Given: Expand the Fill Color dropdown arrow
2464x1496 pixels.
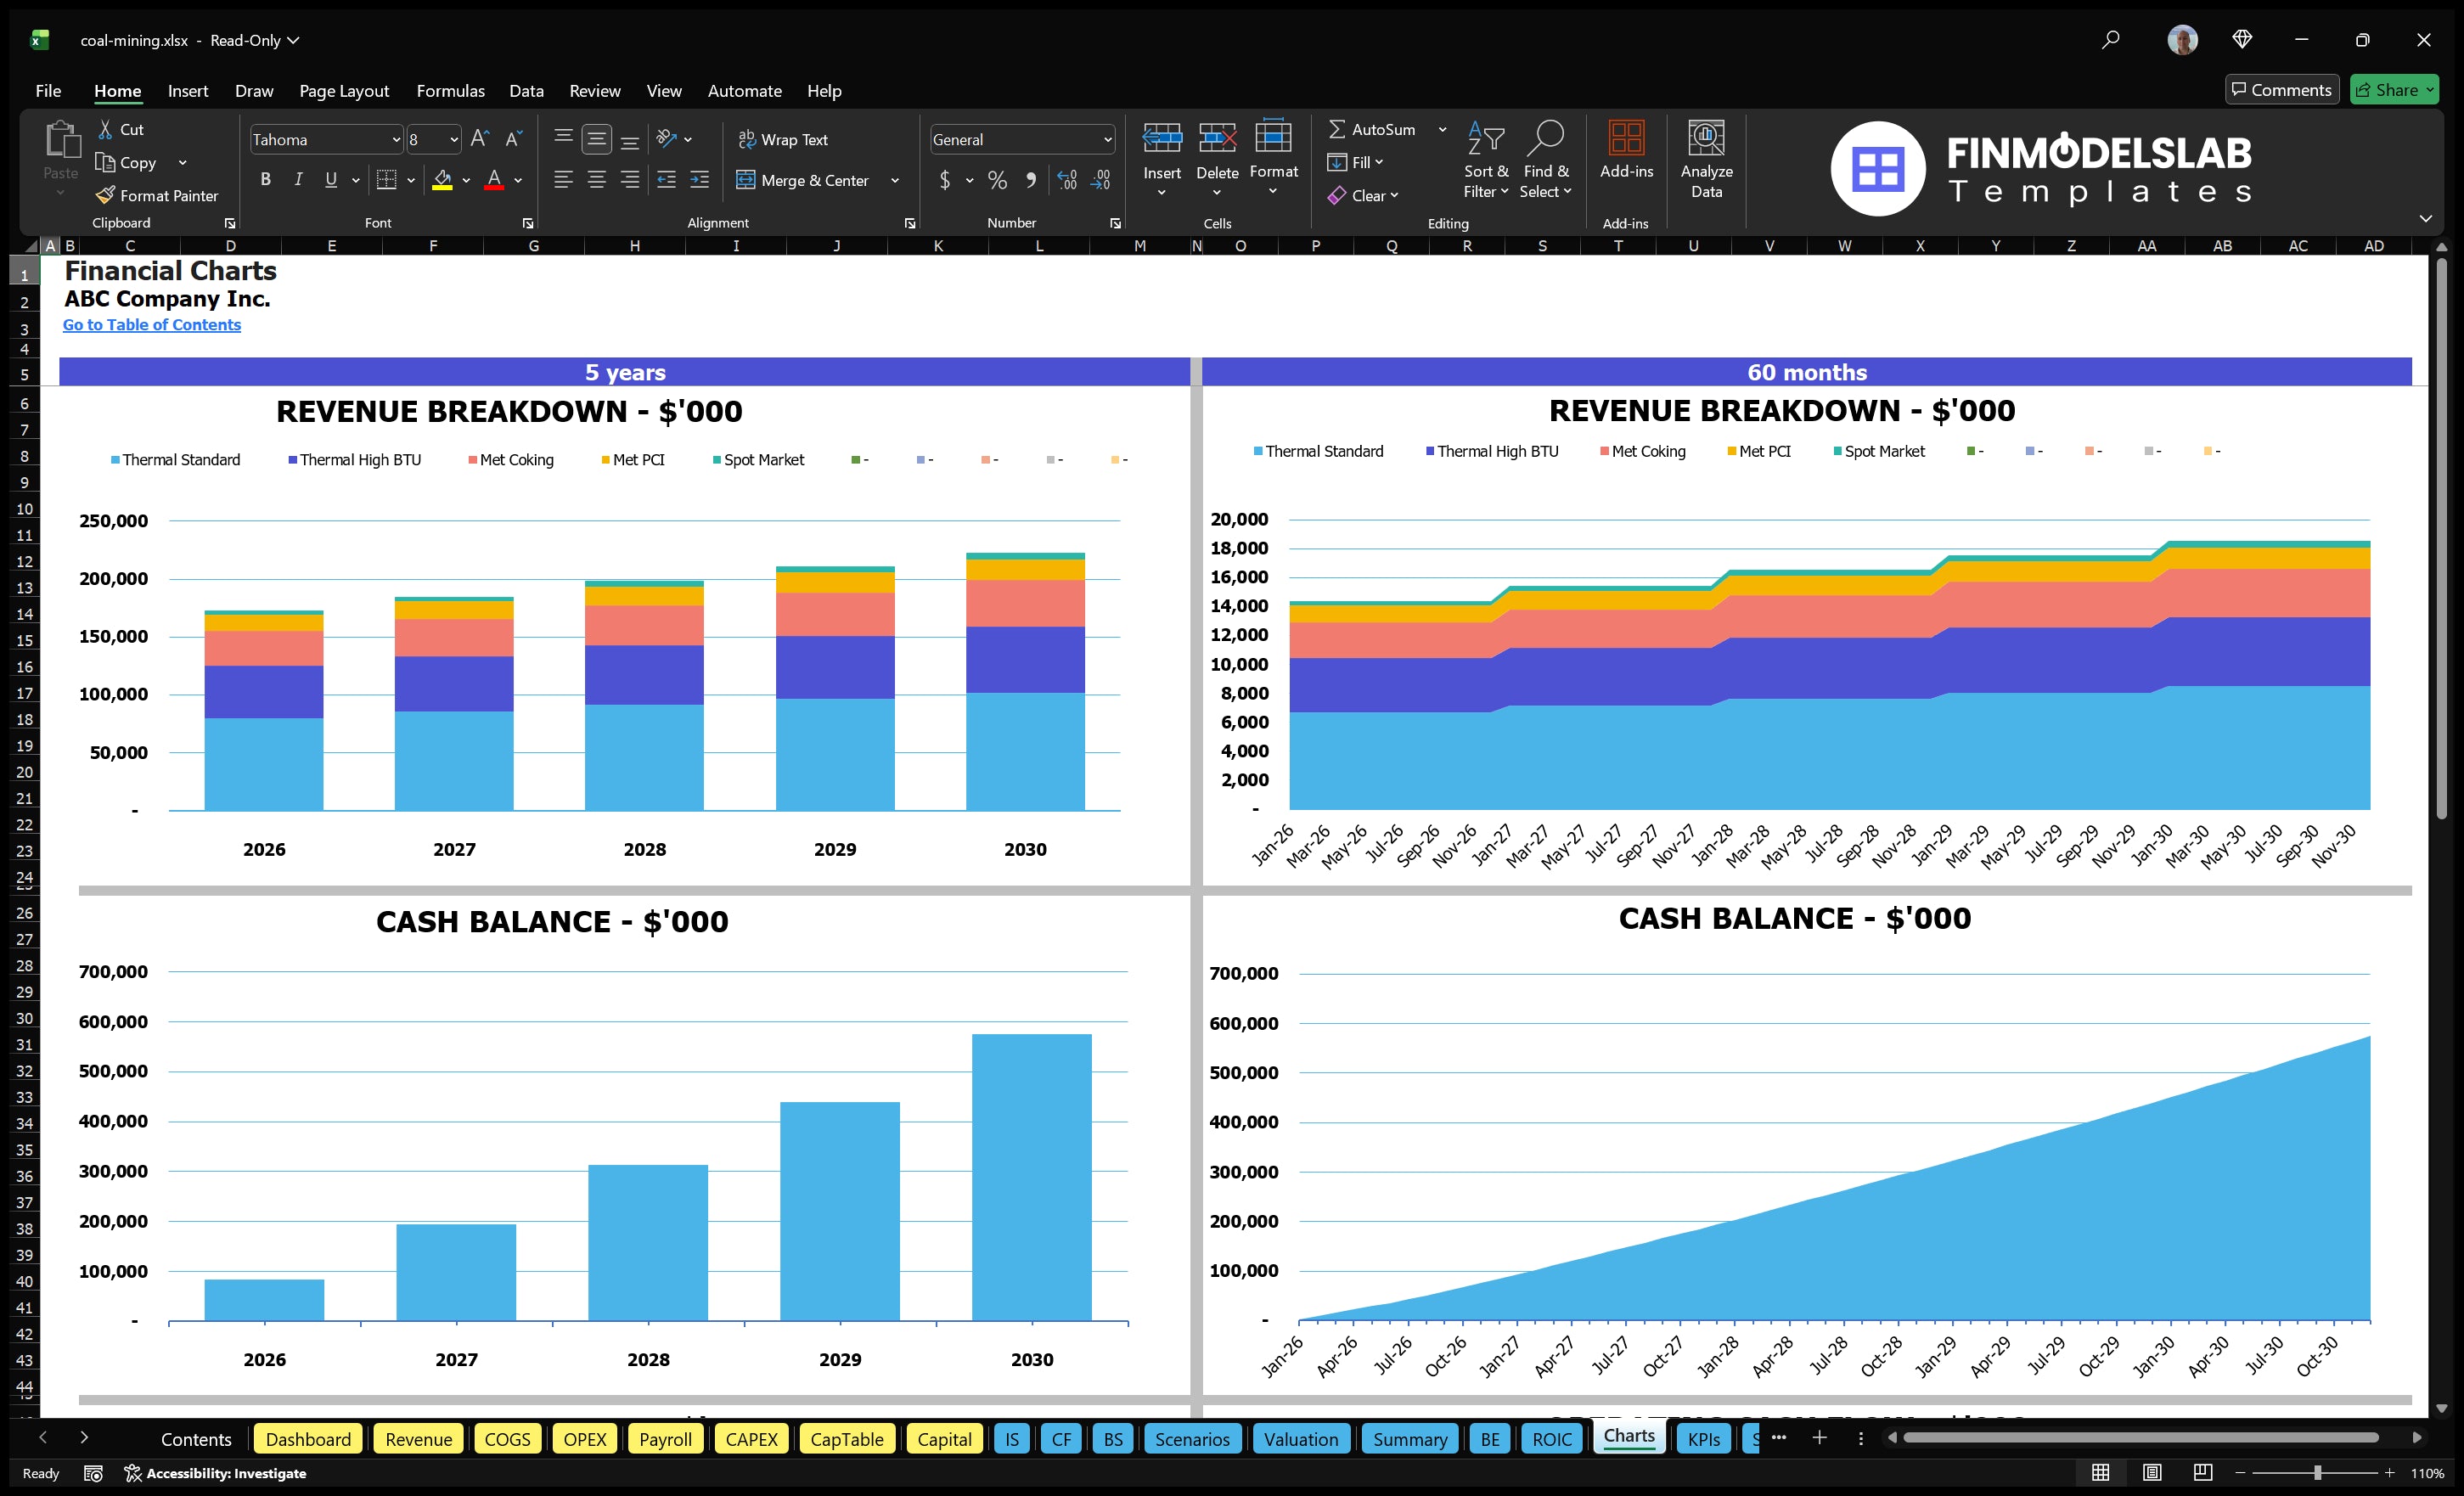Looking at the screenshot, I should (466, 181).
